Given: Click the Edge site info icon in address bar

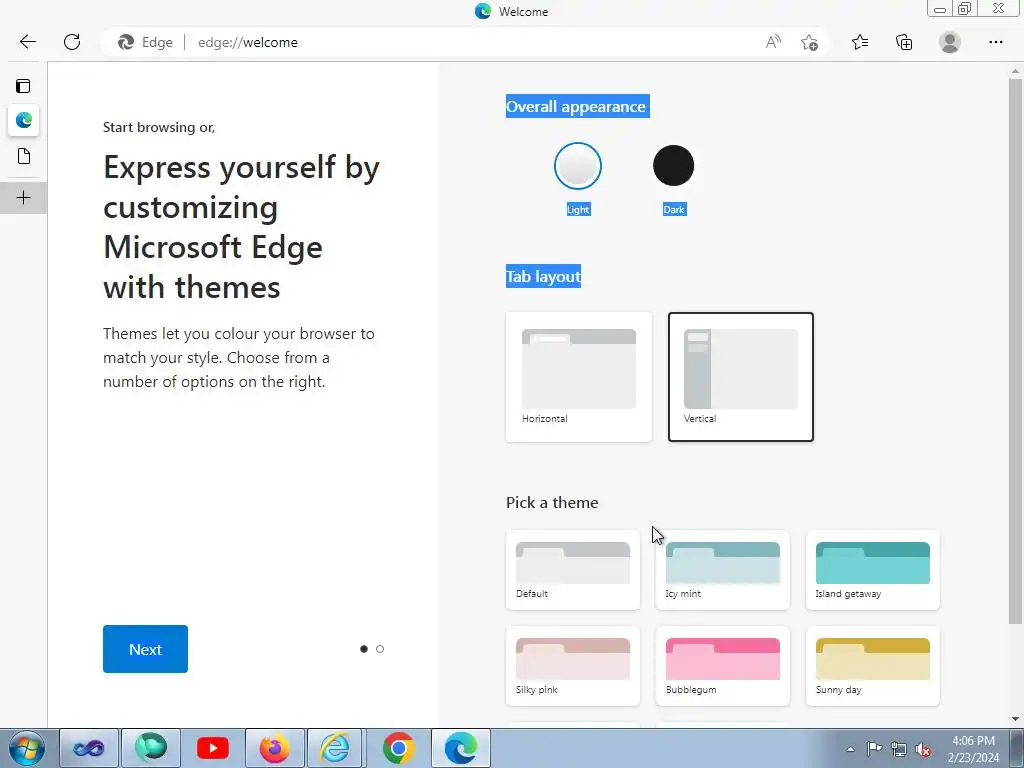Looking at the screenshot, I should click(145, 42).
